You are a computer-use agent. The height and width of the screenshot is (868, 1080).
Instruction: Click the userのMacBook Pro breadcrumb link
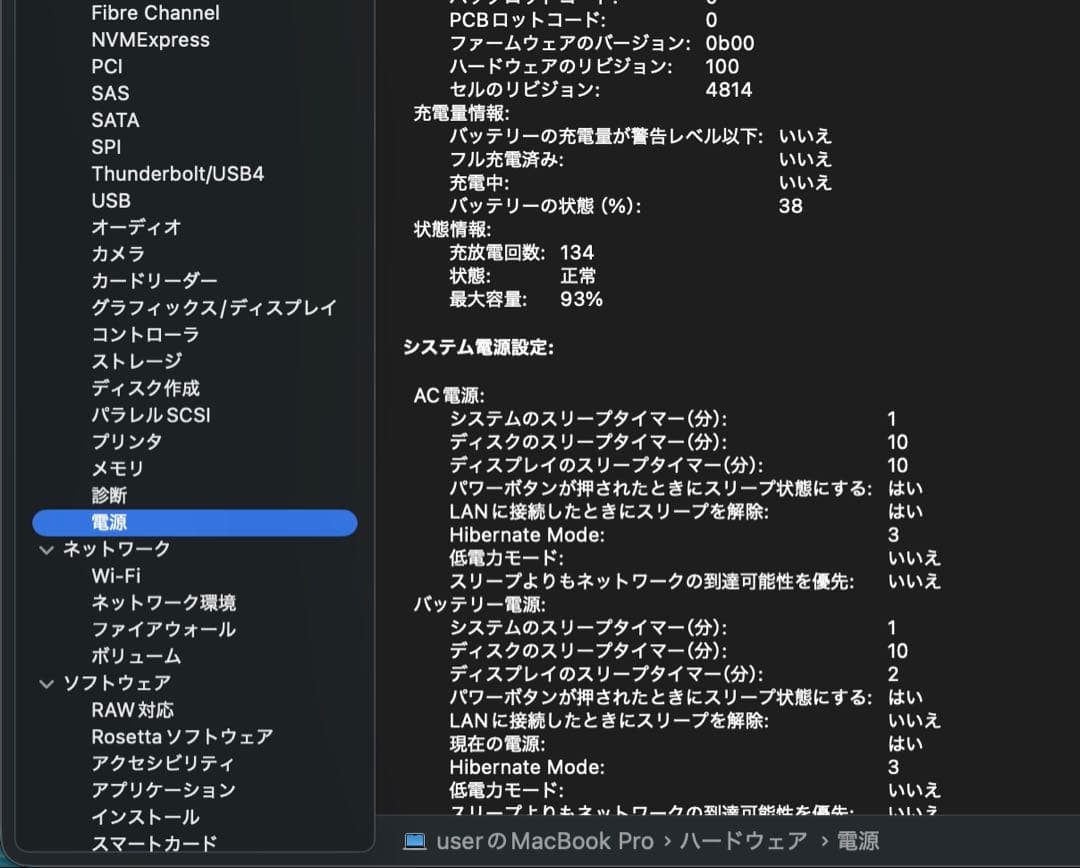point(546,841)
